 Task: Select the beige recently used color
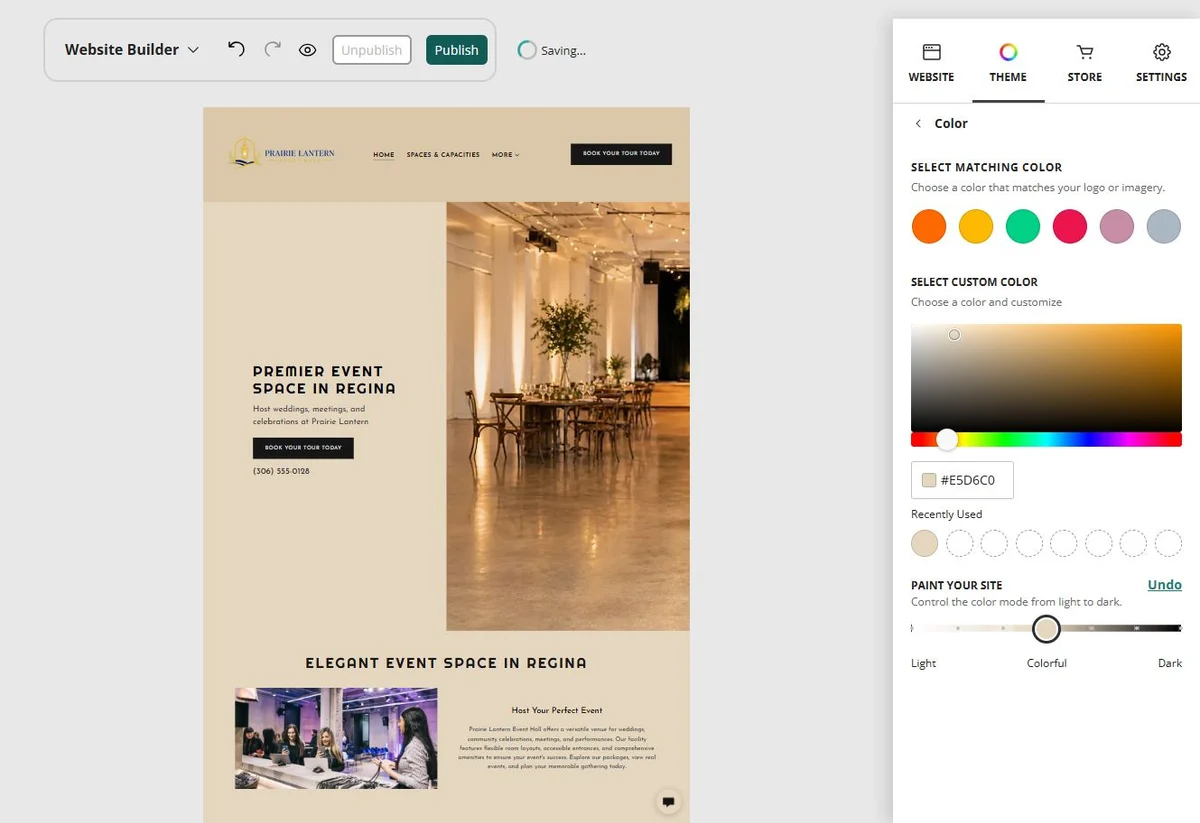pos(925,543)
